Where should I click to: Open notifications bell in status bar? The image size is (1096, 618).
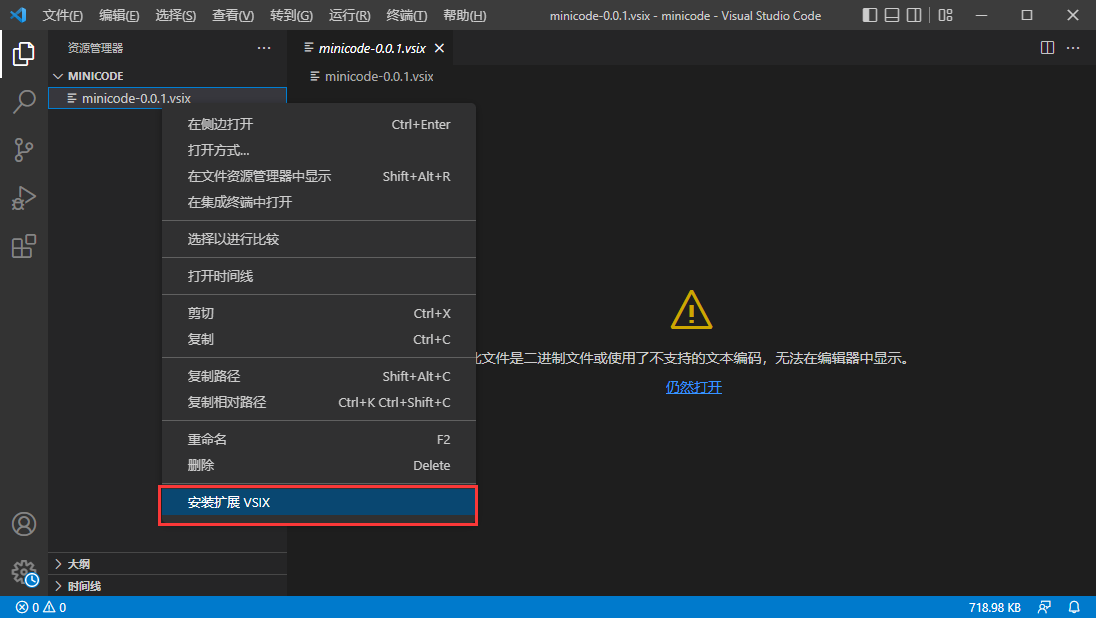coord(1074,608)
